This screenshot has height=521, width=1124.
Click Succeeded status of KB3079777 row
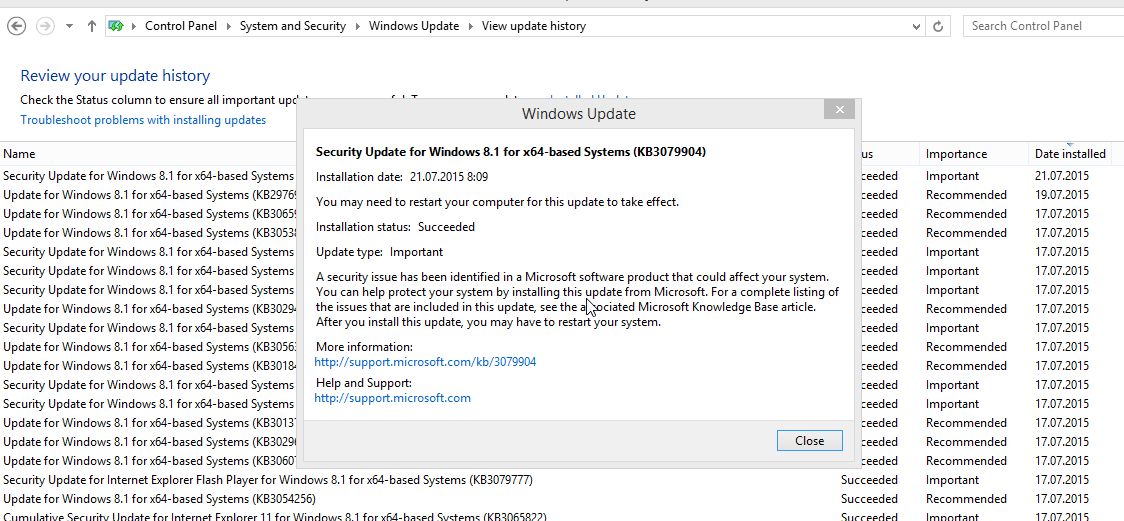[x=869, y=479]
